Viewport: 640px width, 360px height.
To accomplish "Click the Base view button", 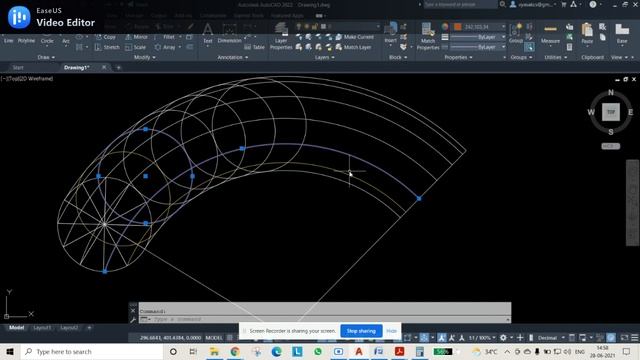I will (x=622, y=33).
